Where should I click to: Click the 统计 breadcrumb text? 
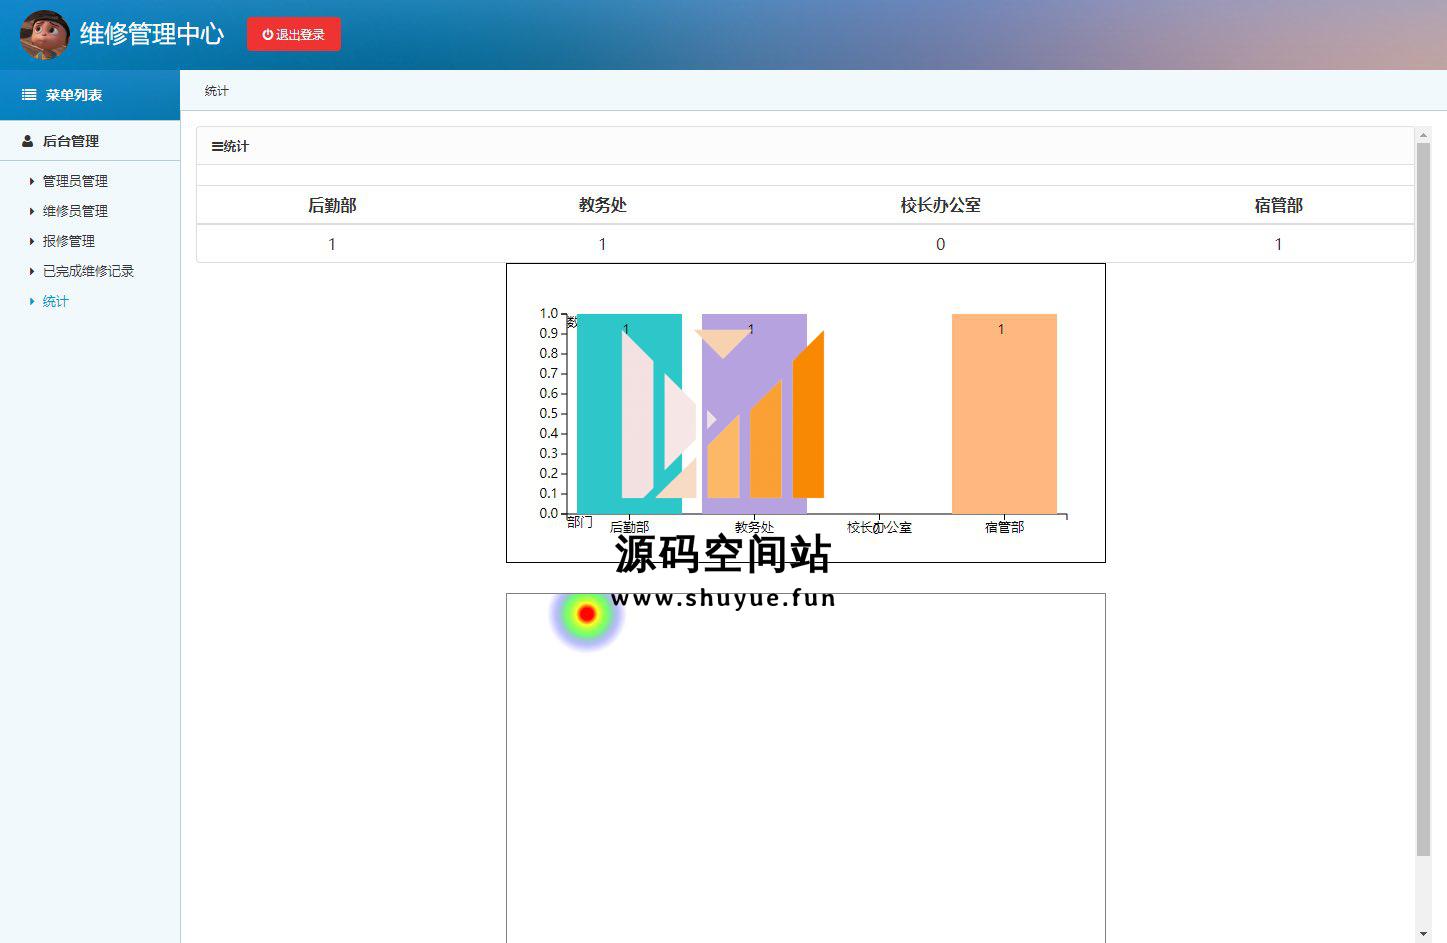click(x=216, y=91)
